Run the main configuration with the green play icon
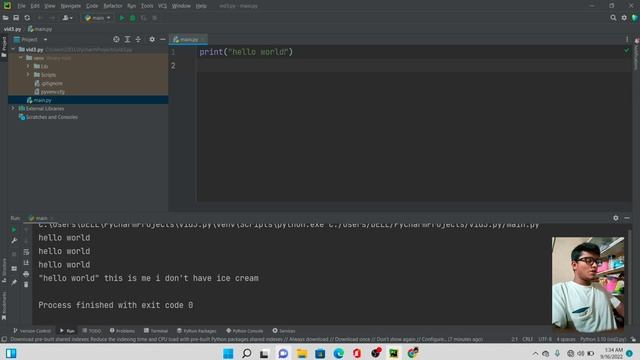Image resolution: width=640 pixels, height=360 pixels. pyautogui.click(x=122, y=18)
